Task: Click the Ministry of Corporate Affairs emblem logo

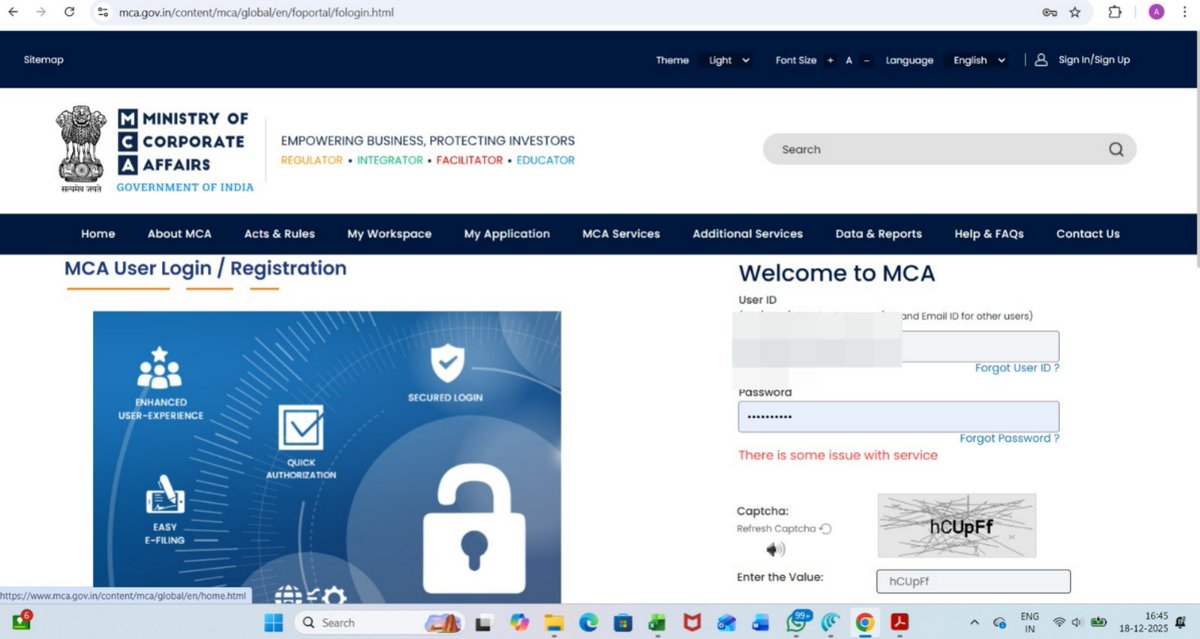Action: pos(83,148)
